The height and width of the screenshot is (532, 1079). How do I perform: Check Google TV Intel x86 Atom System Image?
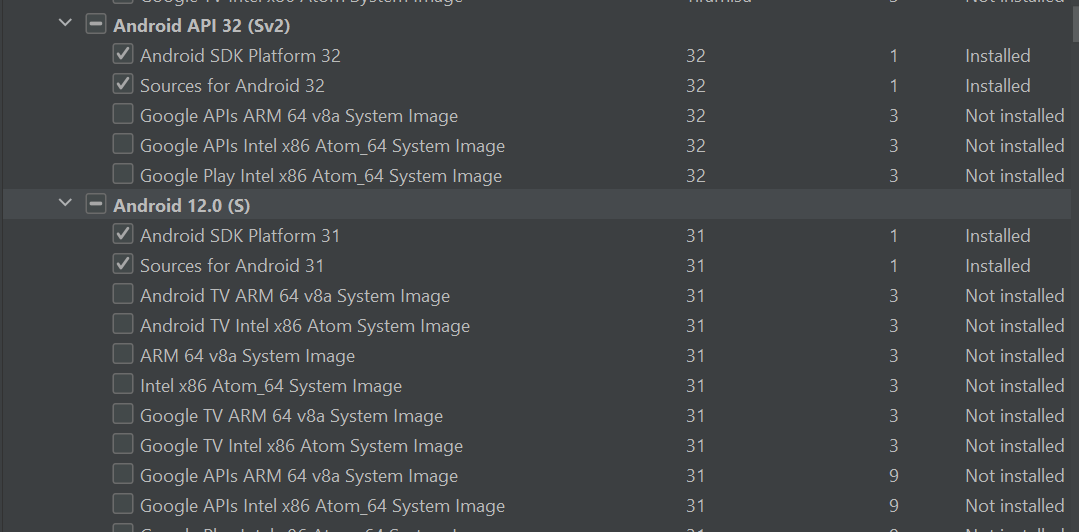(122, 445)
